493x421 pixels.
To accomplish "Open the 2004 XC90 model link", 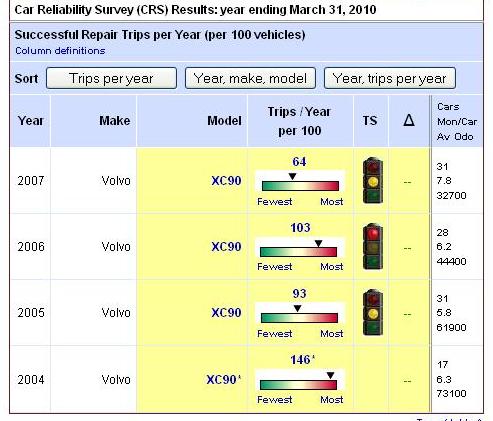I will click(x=224, y=380).
